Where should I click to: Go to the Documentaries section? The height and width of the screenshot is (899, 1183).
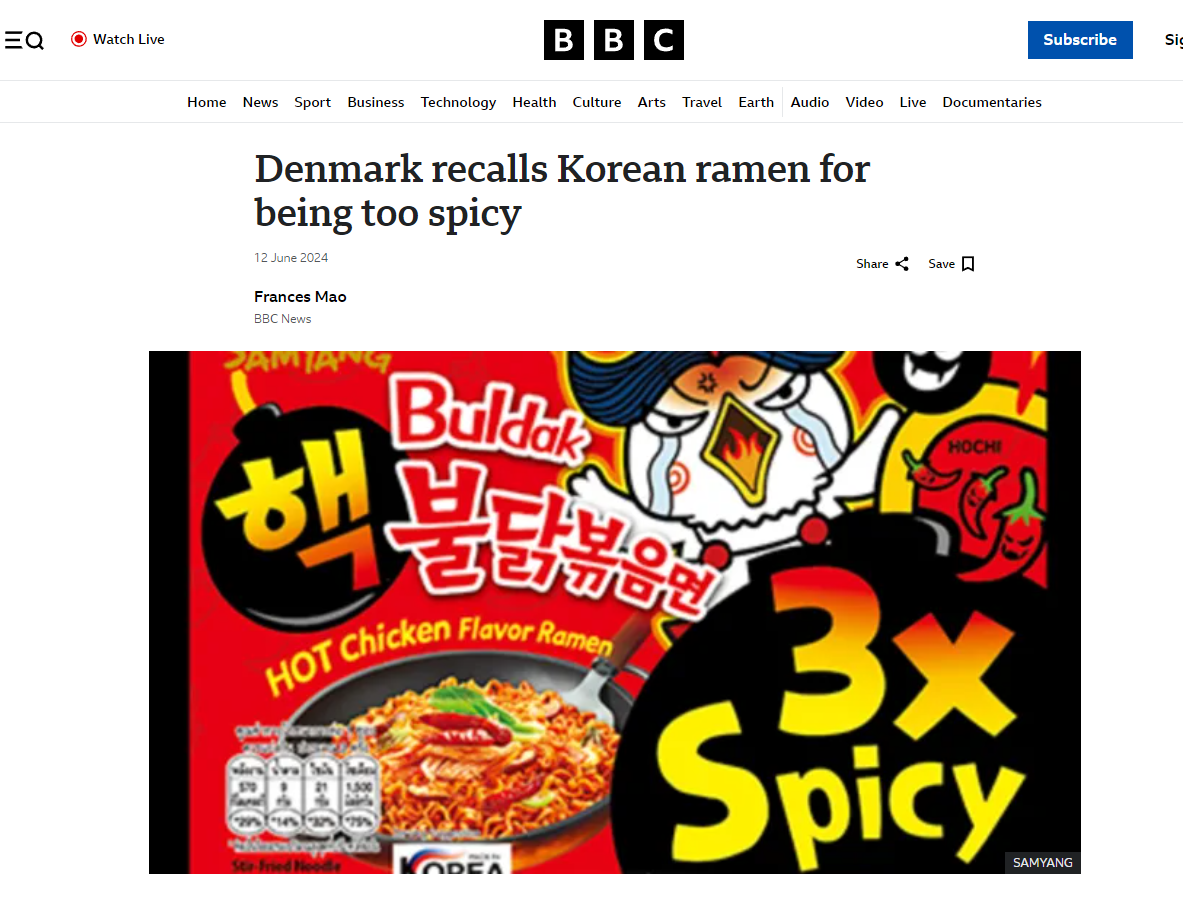(991, 102)
